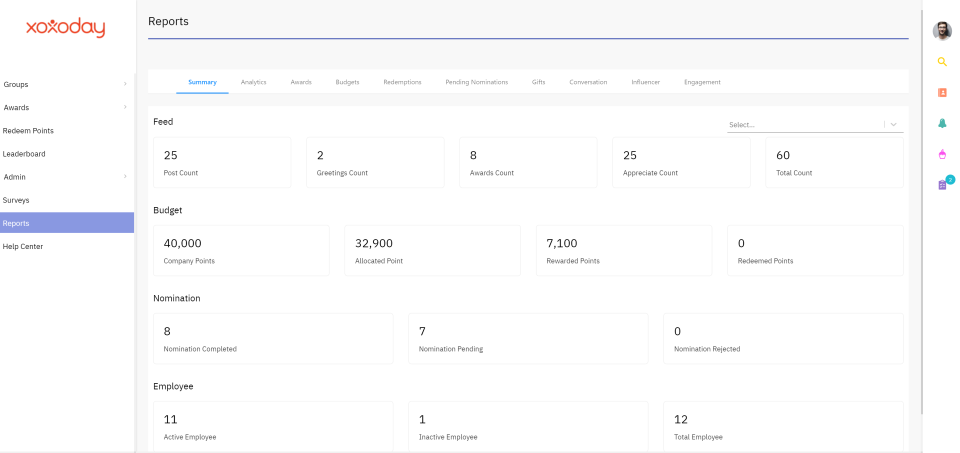Click the Allocated Point card
The image size is (960, 453).
pos(433,250)
